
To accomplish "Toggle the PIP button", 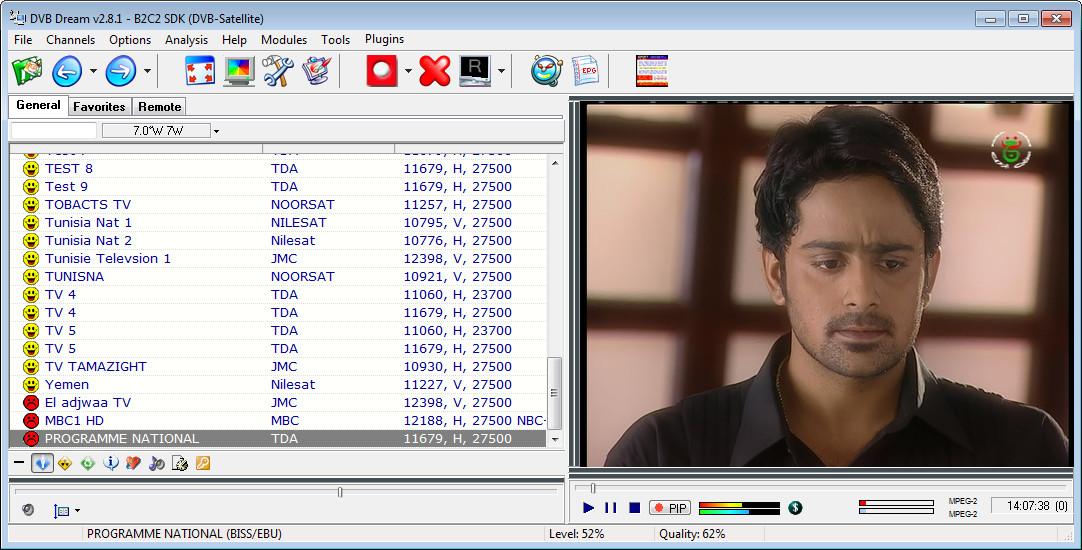I will pyautogui.click(x=670, y=508).
